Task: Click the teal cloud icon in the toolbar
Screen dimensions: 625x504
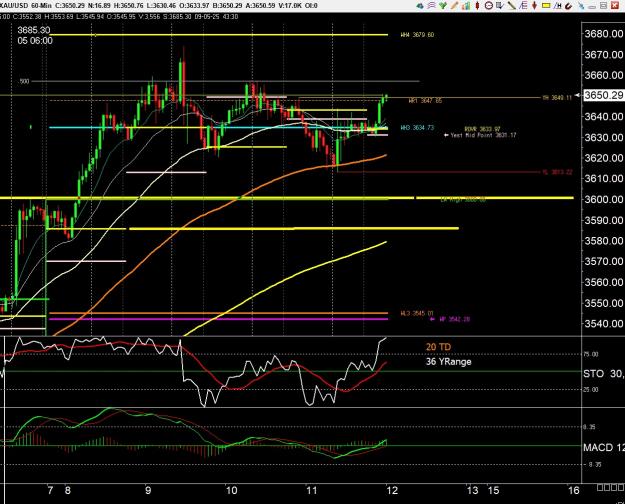Action: pos(420,6)
